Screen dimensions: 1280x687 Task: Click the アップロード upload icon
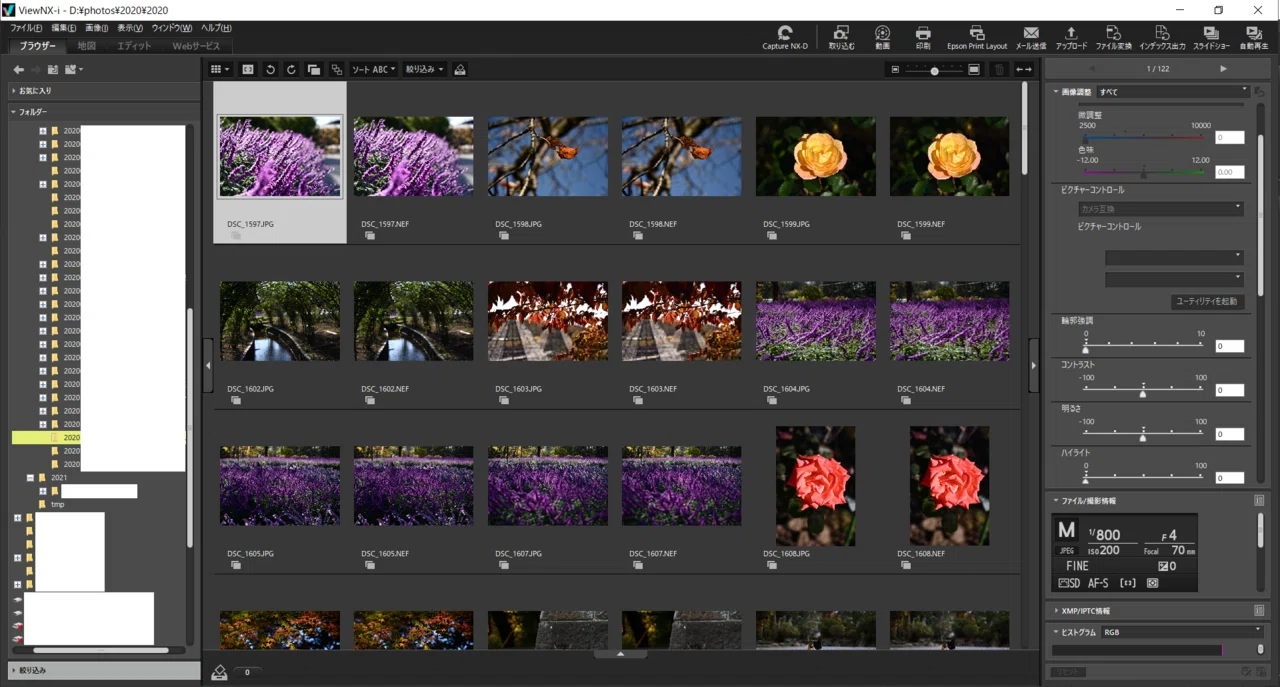pos(1071,38)
